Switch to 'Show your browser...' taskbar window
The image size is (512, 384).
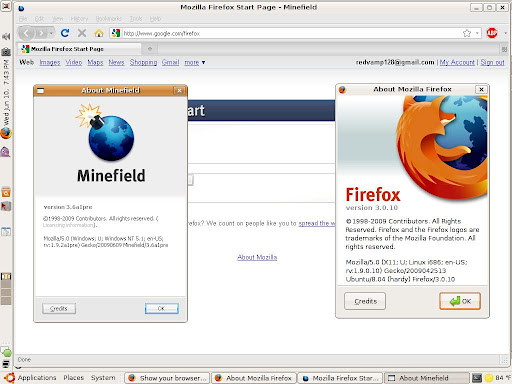(x=168, y=378)
